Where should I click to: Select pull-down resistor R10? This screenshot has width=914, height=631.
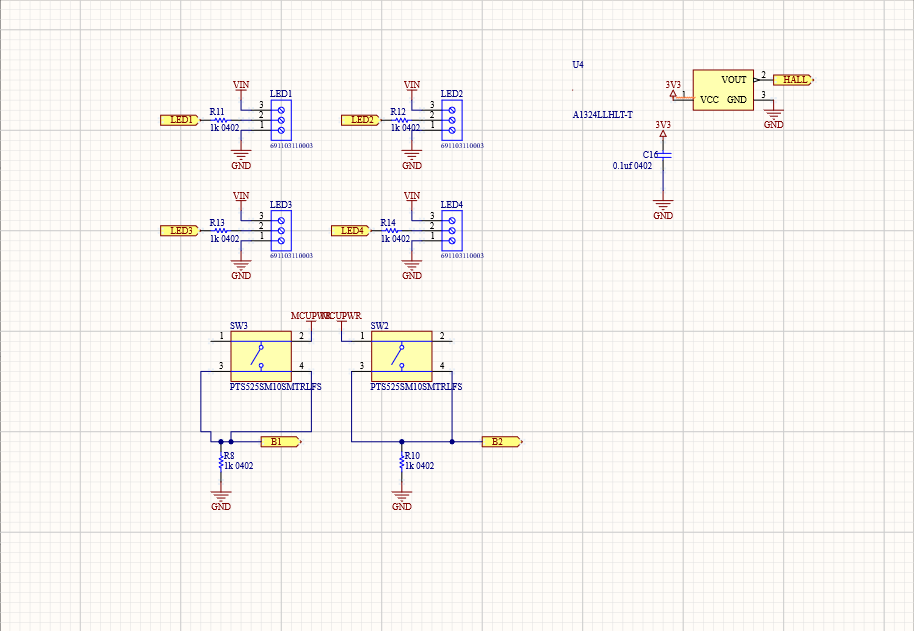point(403,462)
